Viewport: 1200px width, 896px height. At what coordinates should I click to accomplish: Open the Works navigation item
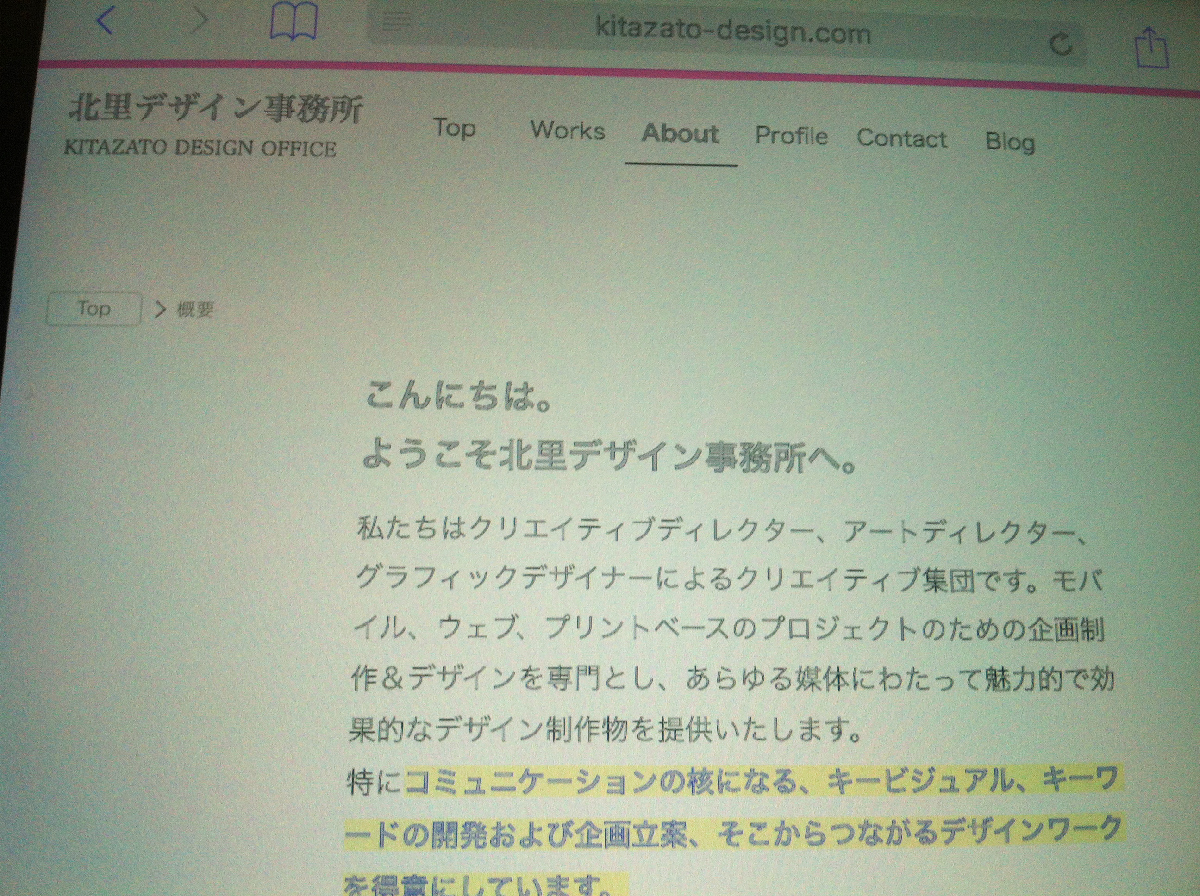[x=567, y=130]
